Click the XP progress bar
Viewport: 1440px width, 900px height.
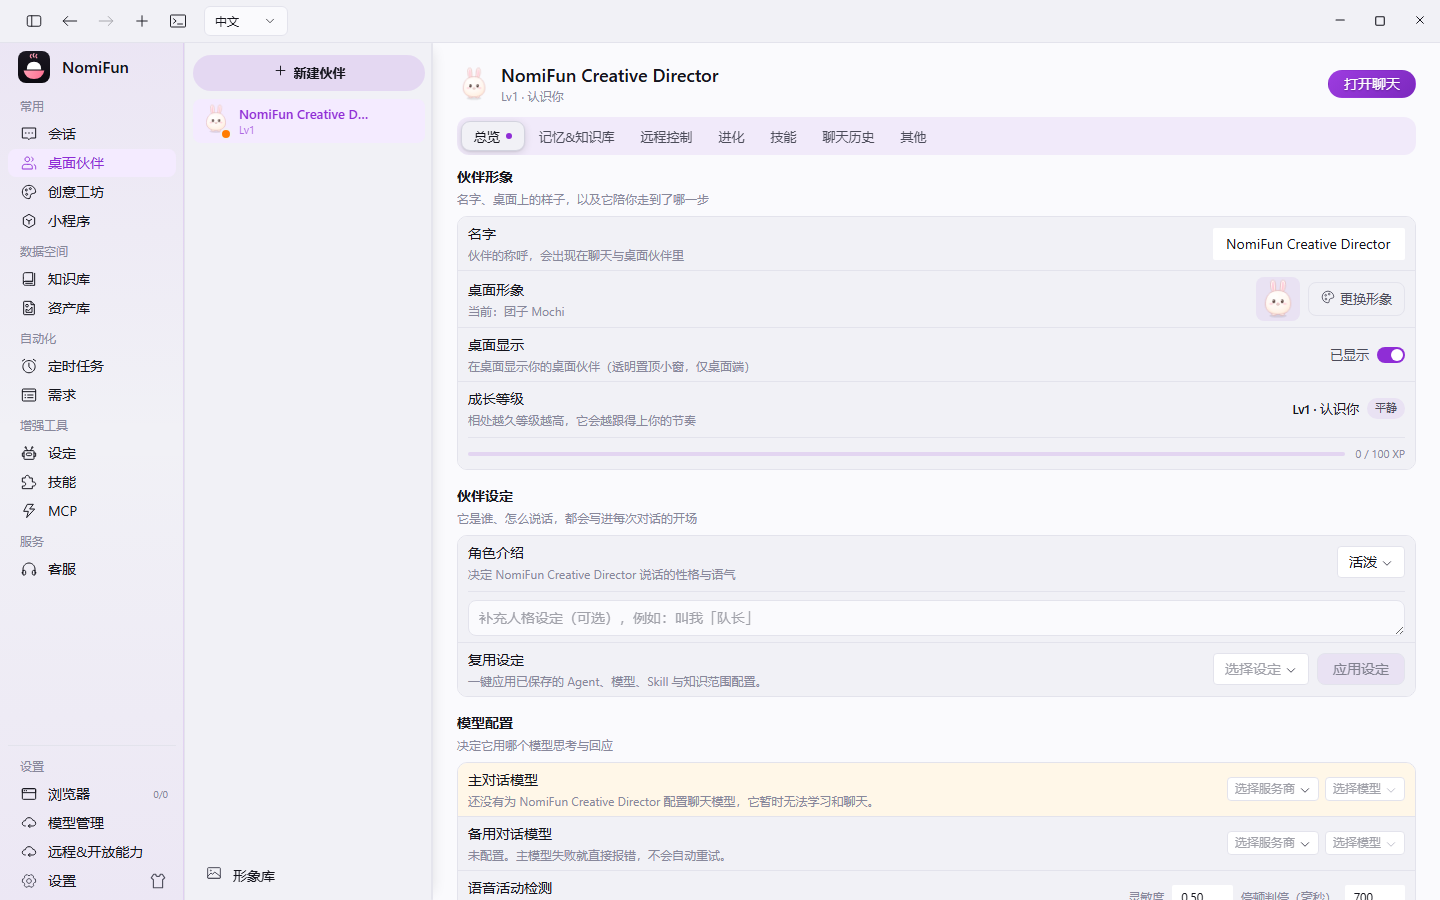[x=906, y=454]
